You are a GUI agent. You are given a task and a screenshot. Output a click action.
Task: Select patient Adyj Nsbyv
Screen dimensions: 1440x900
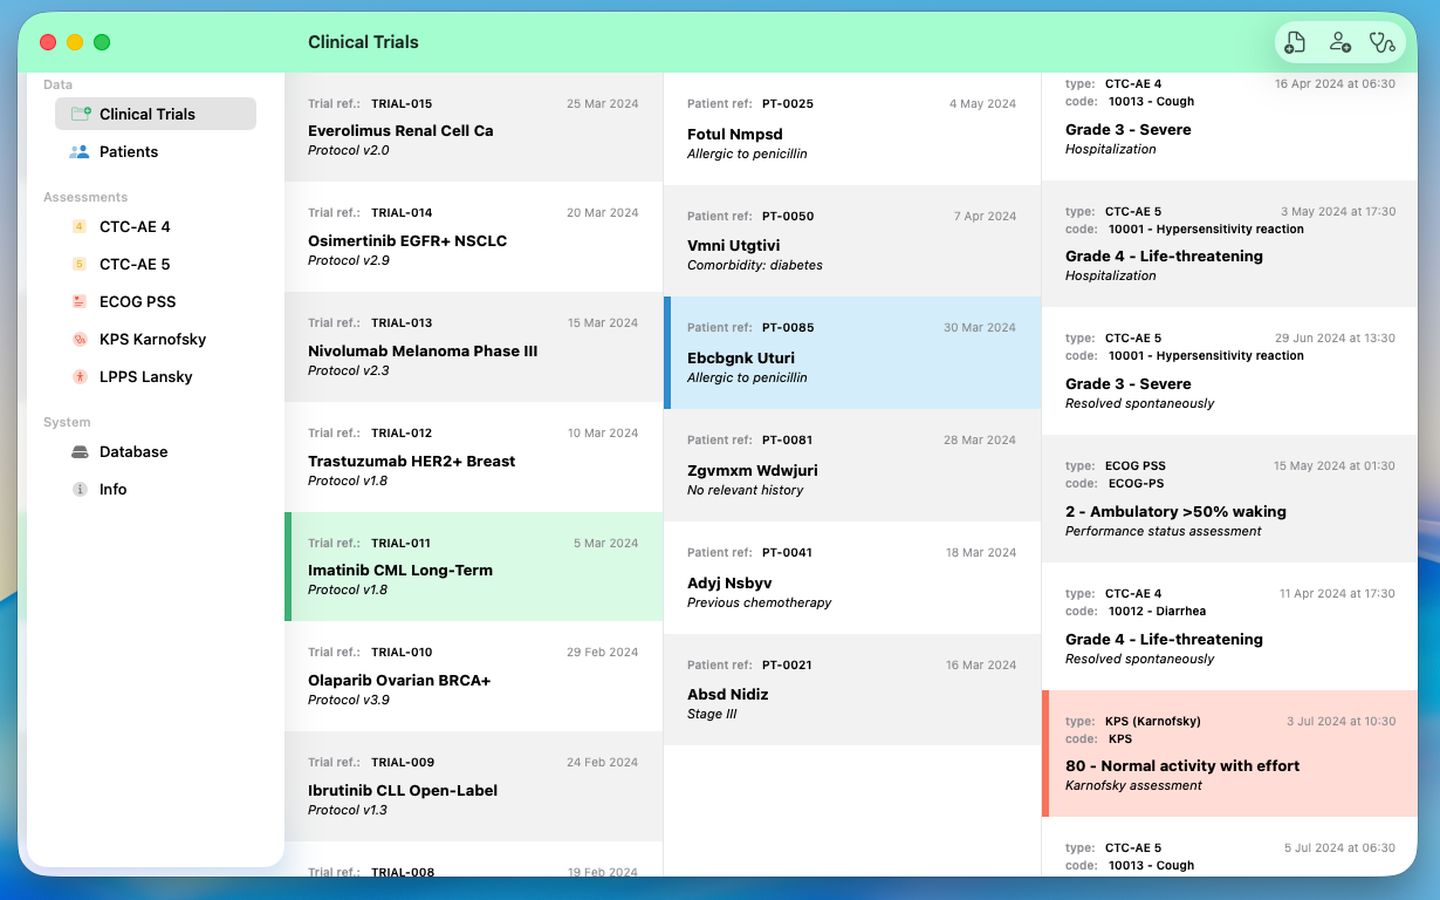coord(852,578)
